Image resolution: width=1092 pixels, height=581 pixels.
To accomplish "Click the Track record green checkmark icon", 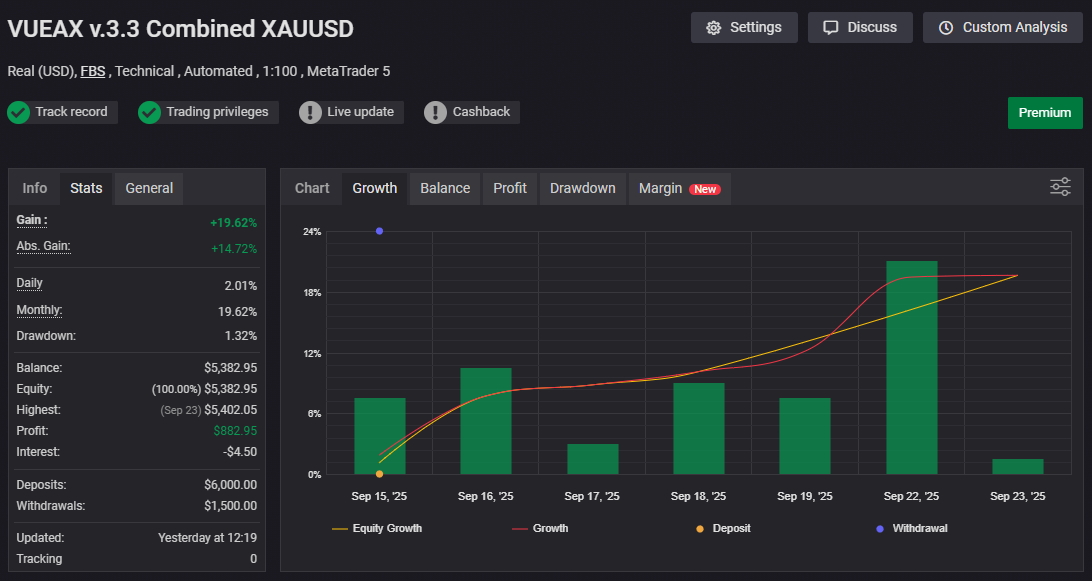I will [17, 111].
